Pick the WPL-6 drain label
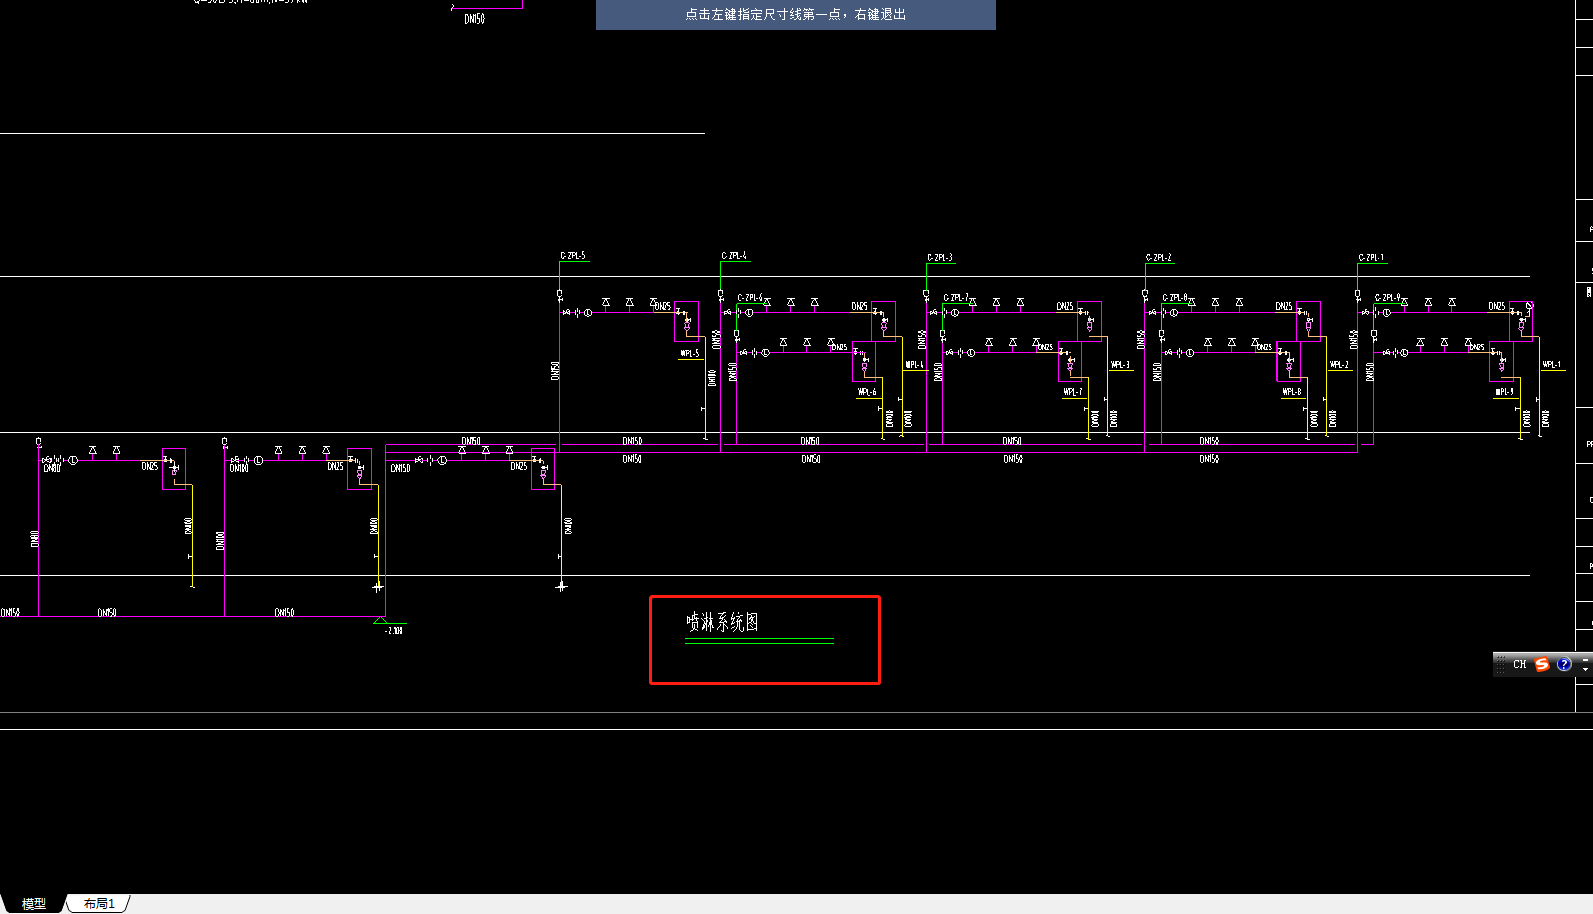 (x=867, y=392)
